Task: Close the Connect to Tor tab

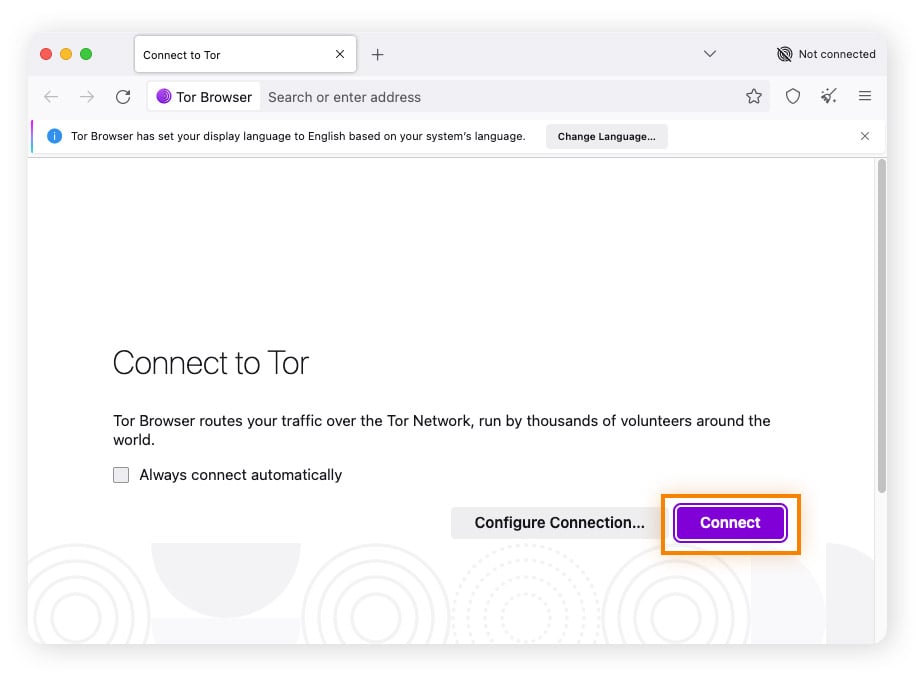Action: [340, 54]
